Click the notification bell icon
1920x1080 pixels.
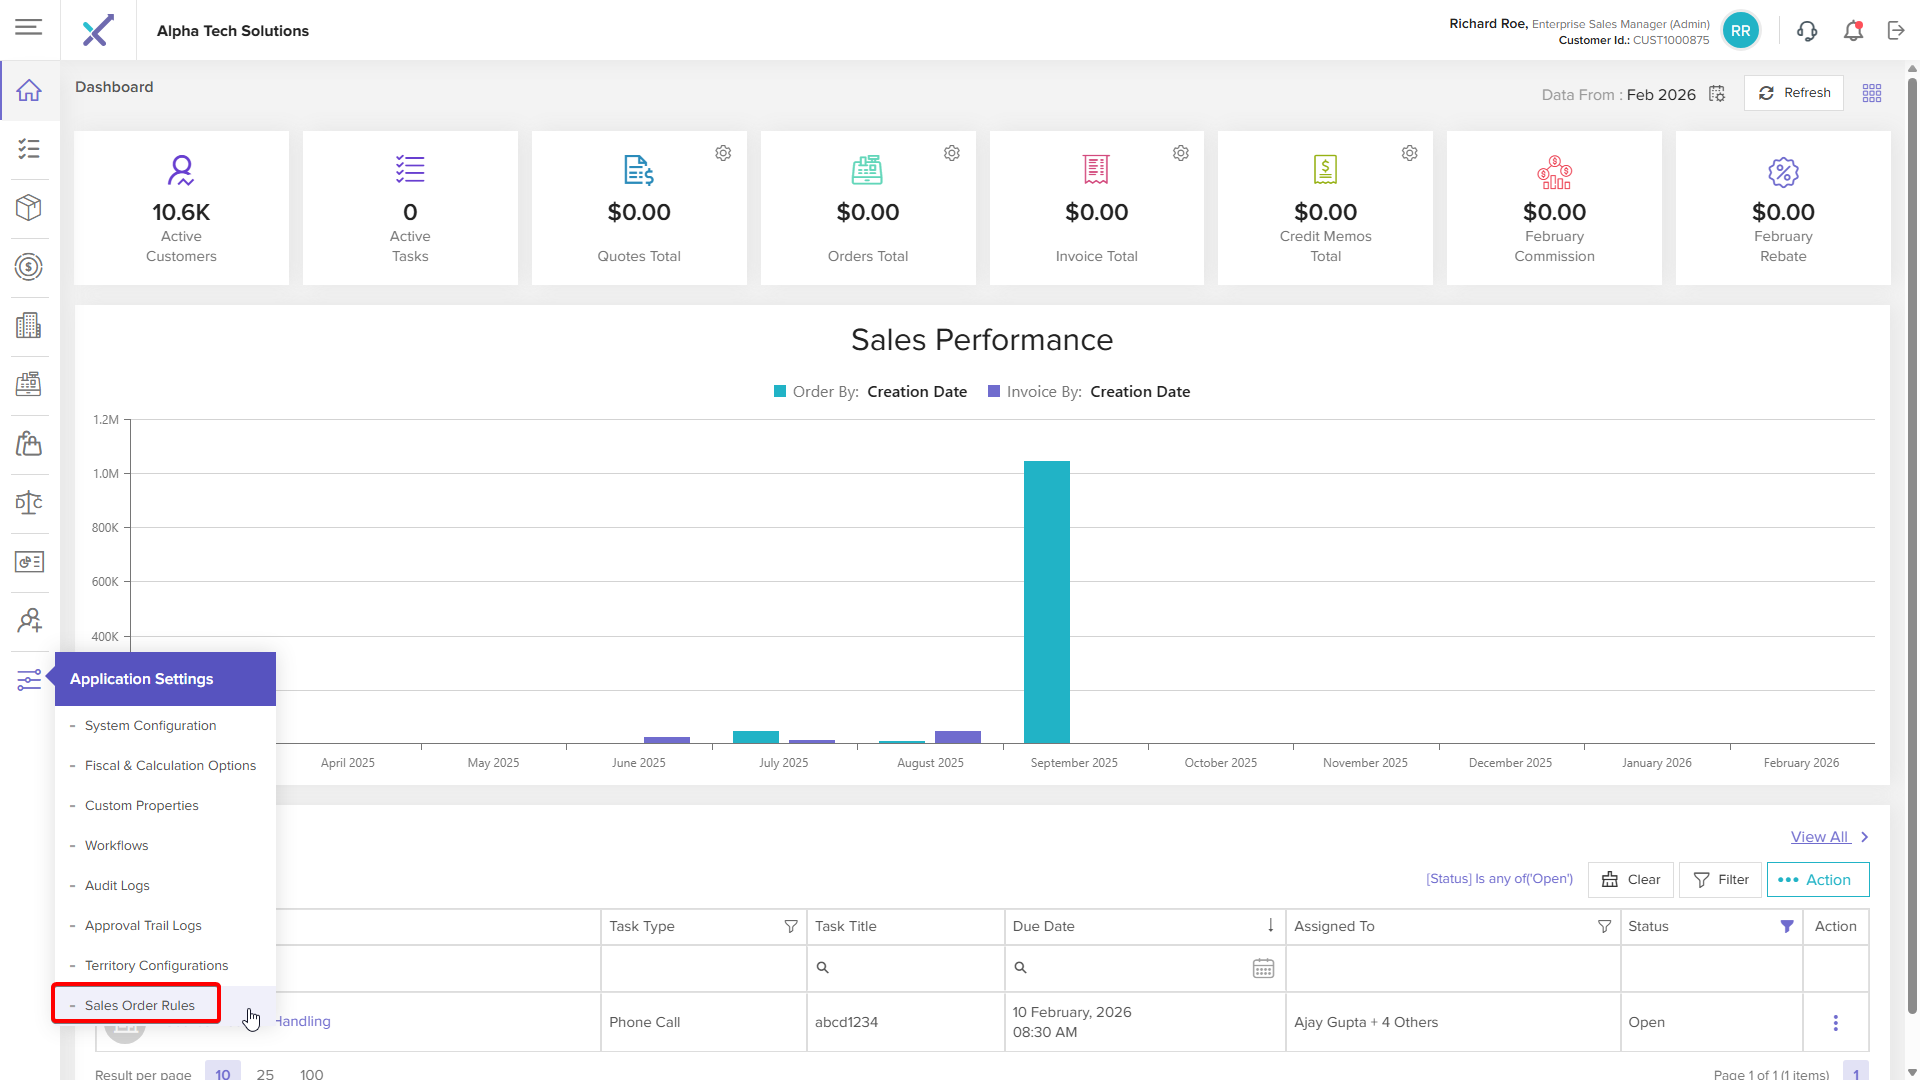pos(1853,31)
